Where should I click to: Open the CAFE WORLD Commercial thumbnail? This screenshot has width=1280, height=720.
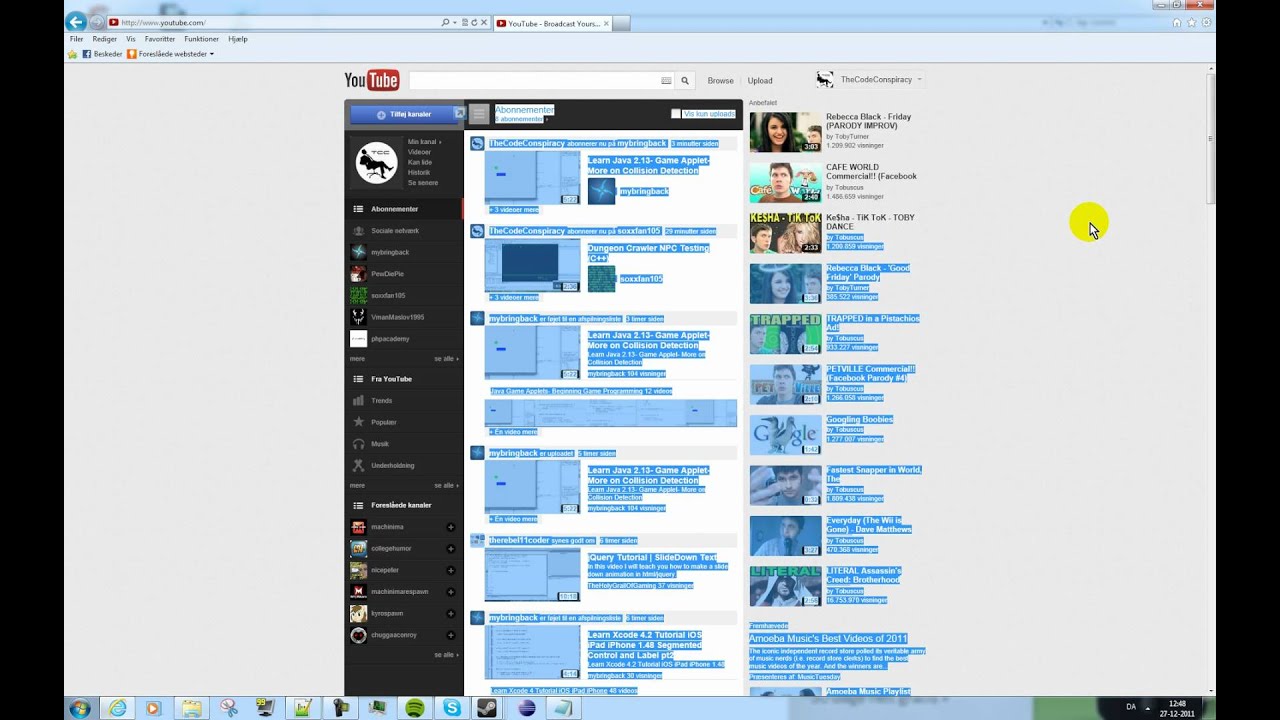pyautogui.click(x=785, y=182)
